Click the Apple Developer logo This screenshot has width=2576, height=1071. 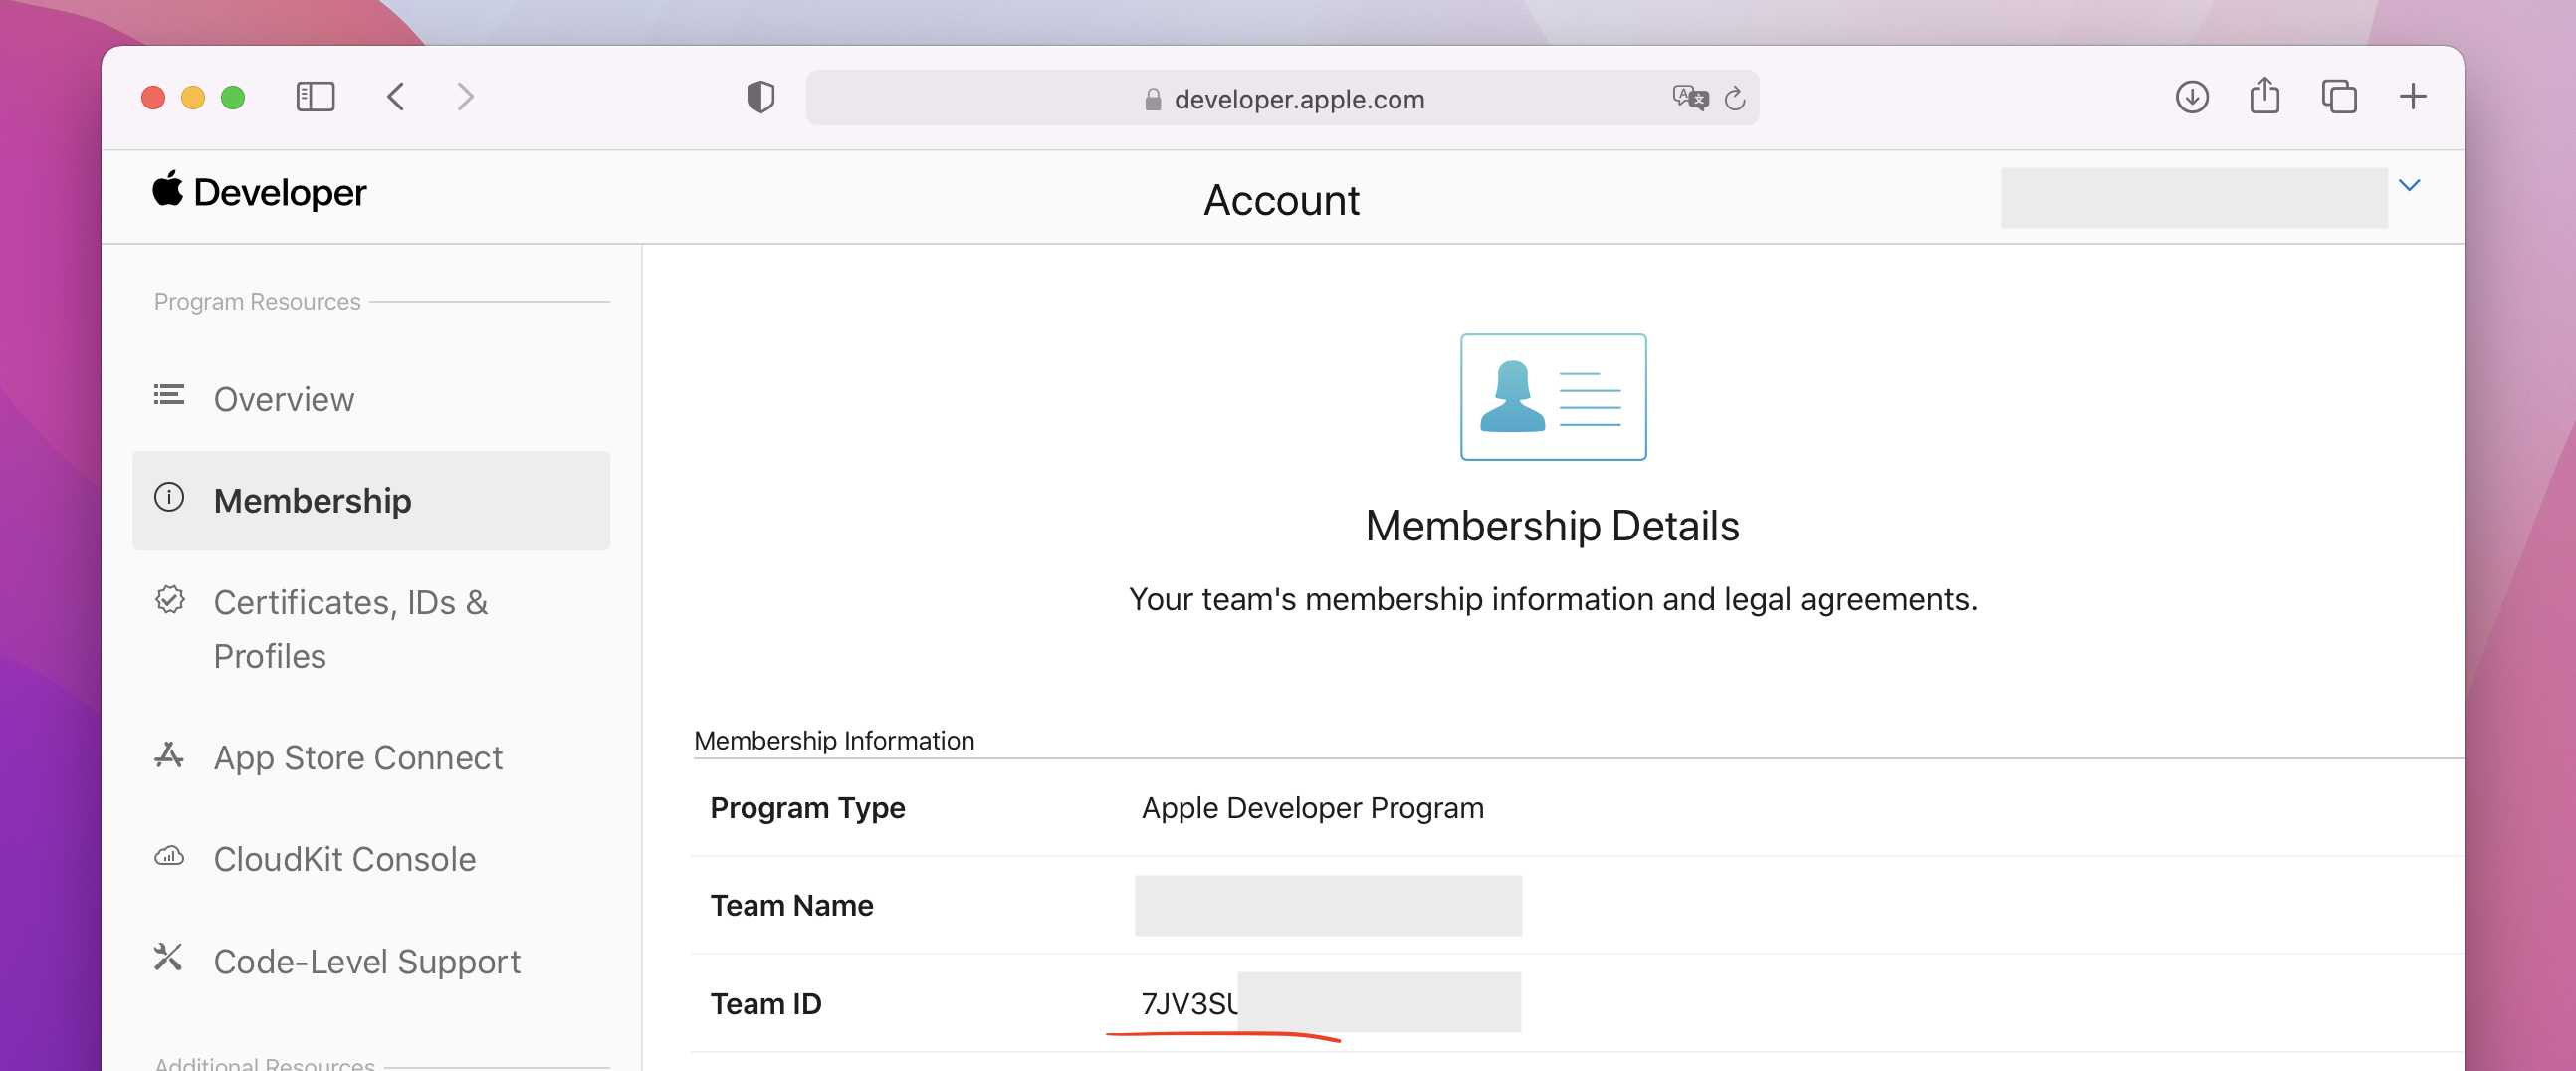[x=259, y=191]
